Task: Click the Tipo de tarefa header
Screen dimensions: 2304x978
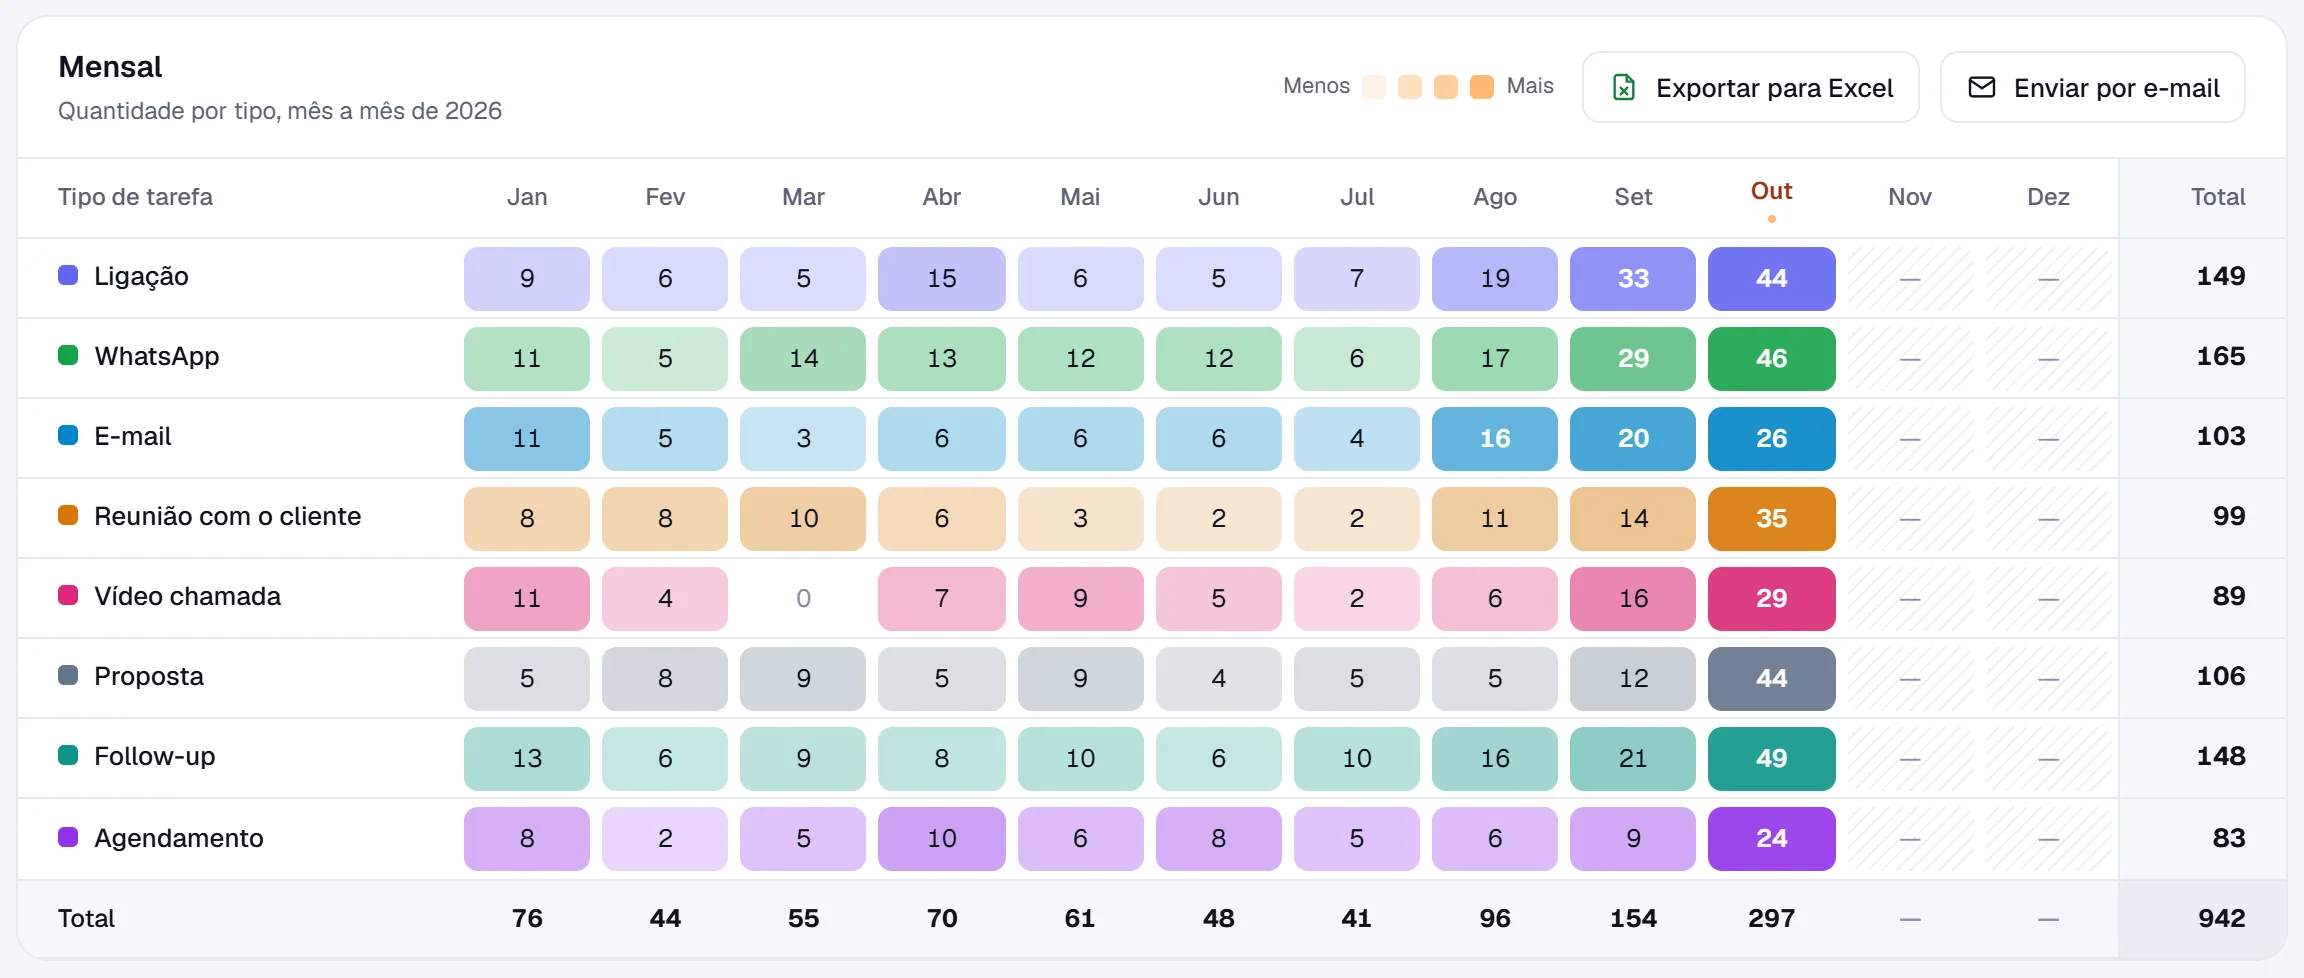Action: click(x=135, y=197)
